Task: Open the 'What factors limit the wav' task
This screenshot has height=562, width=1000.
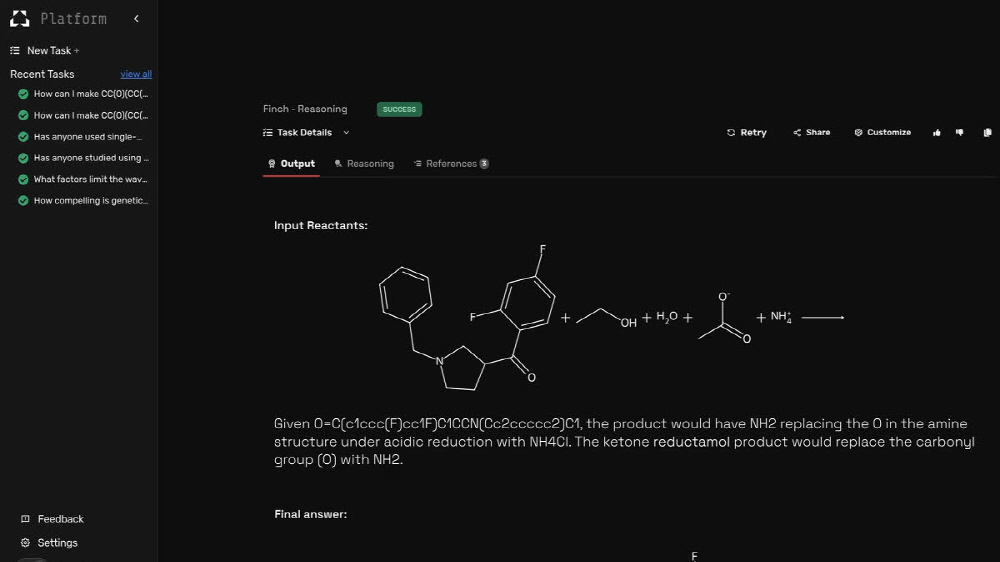Action: tap(90, 180)
